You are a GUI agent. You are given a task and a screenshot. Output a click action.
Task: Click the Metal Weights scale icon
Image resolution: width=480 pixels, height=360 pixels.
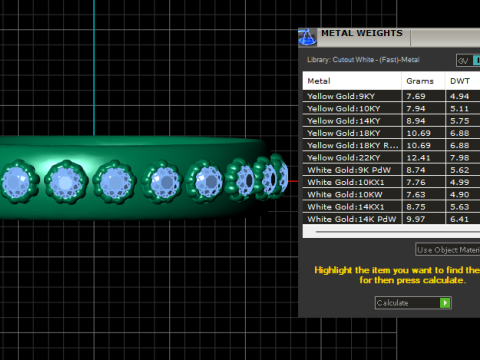[307, 37]
